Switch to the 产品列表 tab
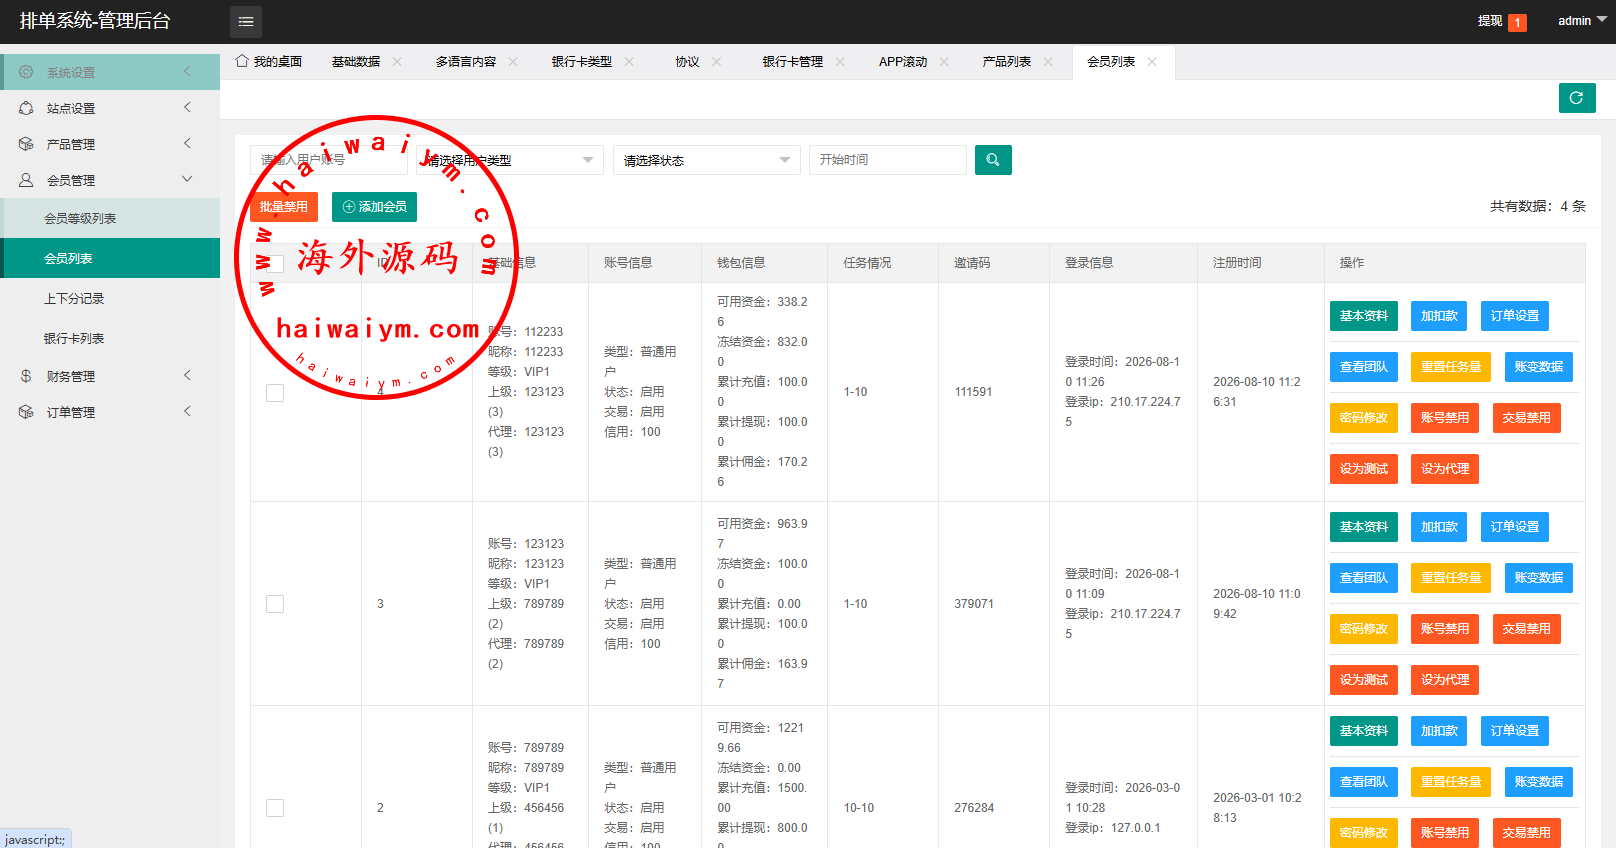Screen dimensions: 1616x848 tap(1007, 62)
